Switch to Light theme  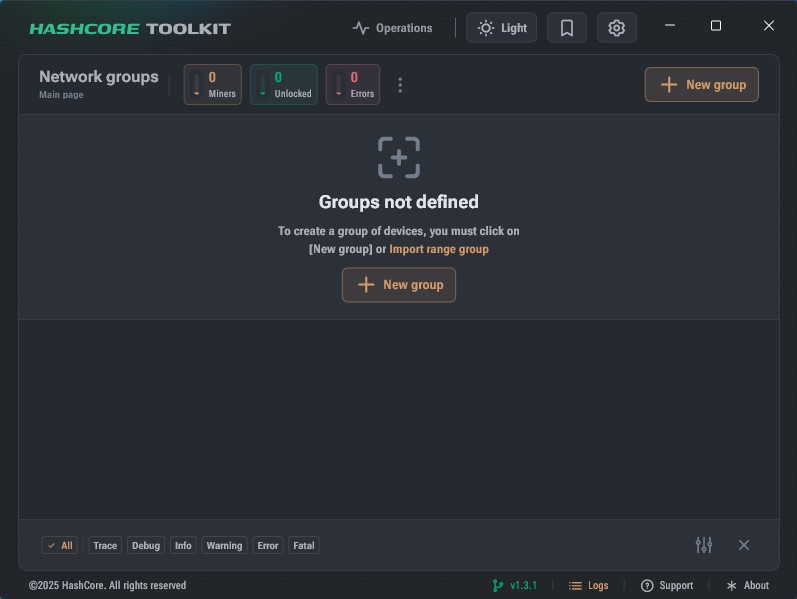pyautogui.click(x=502, y=28)
